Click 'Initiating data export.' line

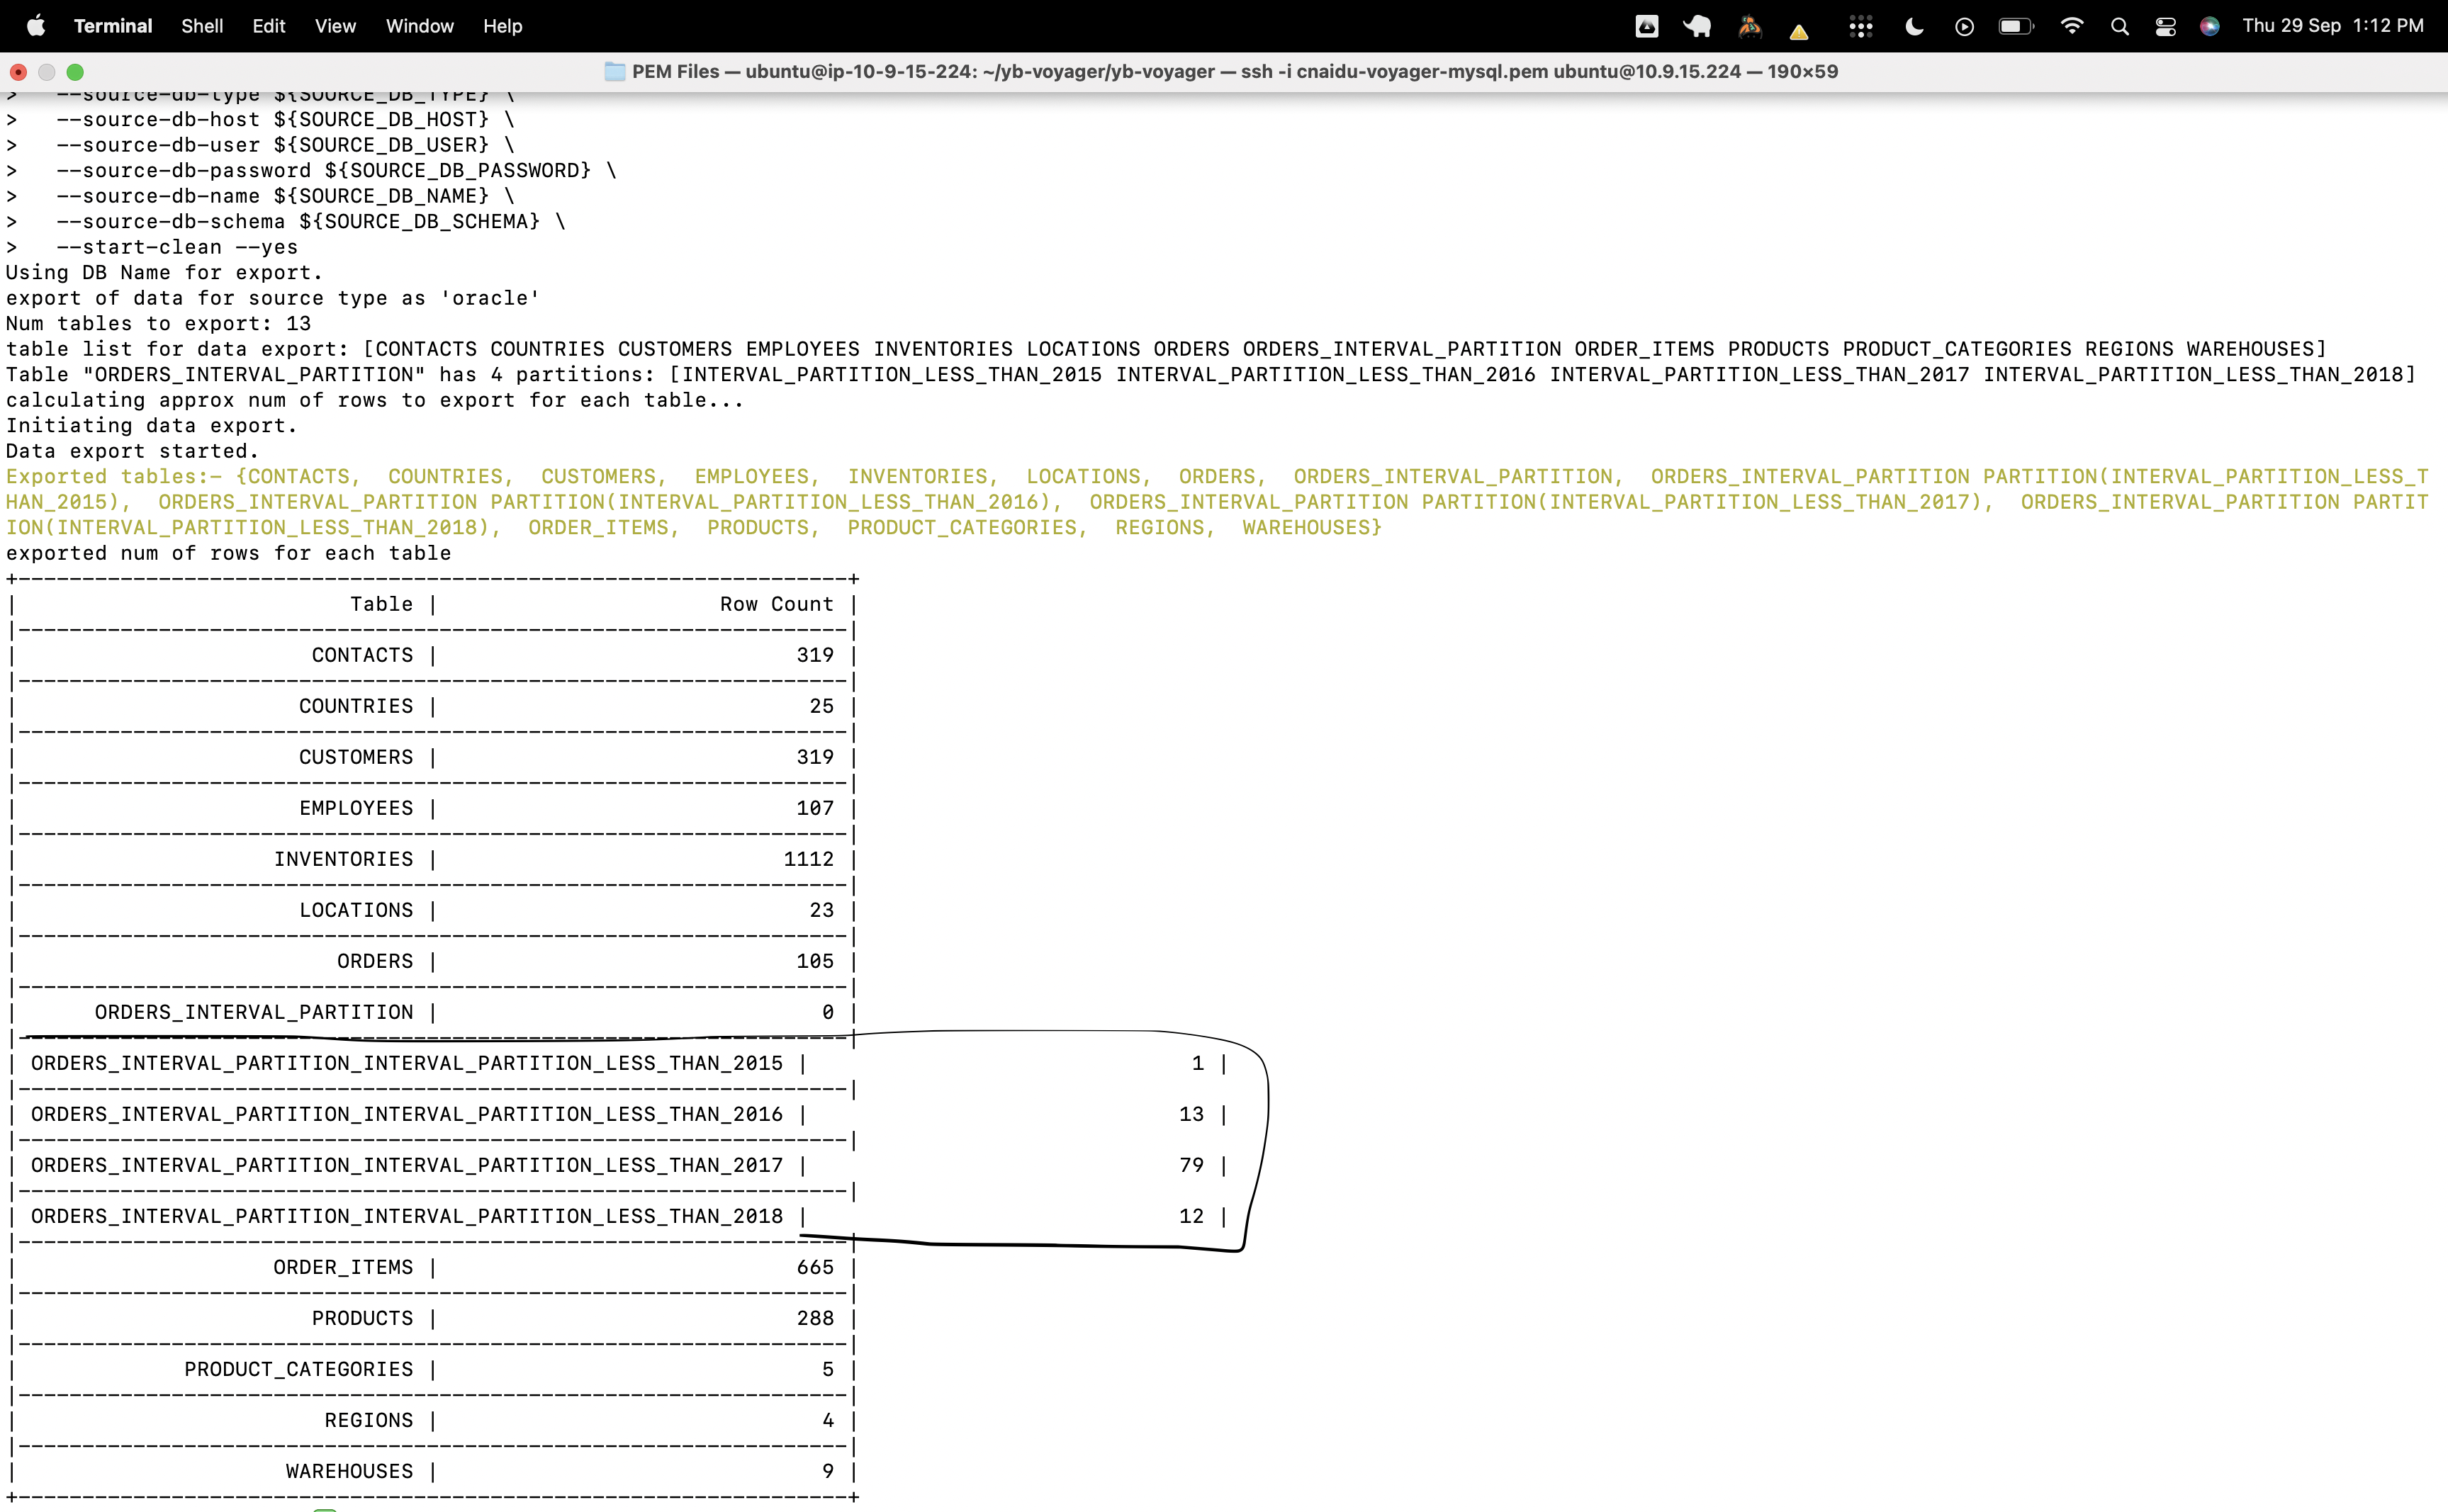point(151,425)
